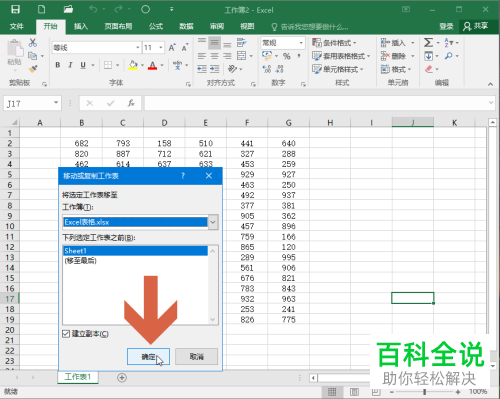Viewport: 500px width, 399px height.
Task: Click the Orientation text angle icon
Action: (232, 69)
